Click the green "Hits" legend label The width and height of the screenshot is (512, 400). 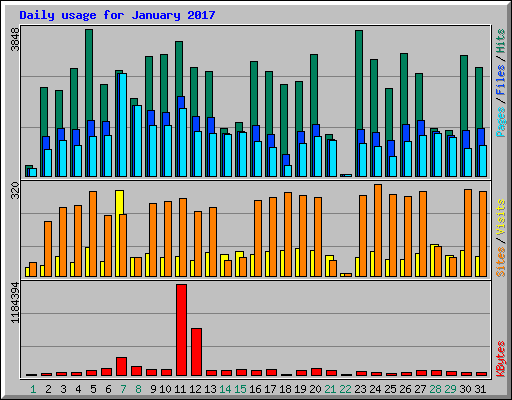coord(501,41)
